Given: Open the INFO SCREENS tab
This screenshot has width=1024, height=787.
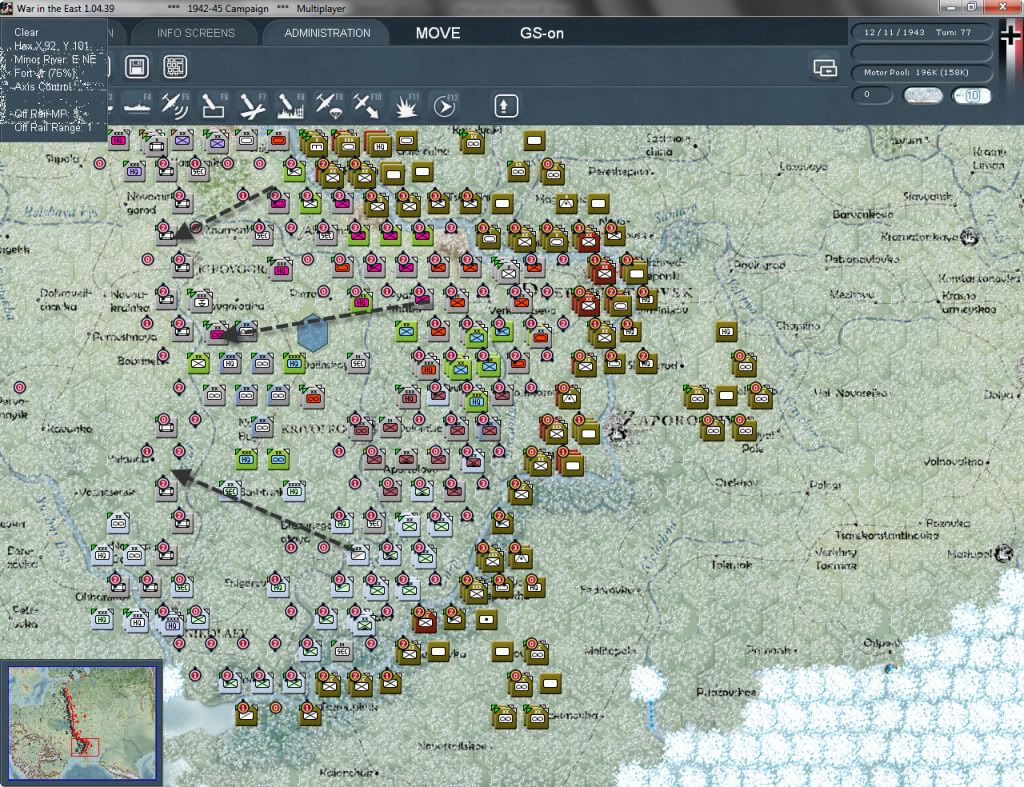Looking at the screenshot, I should [195, 33].
